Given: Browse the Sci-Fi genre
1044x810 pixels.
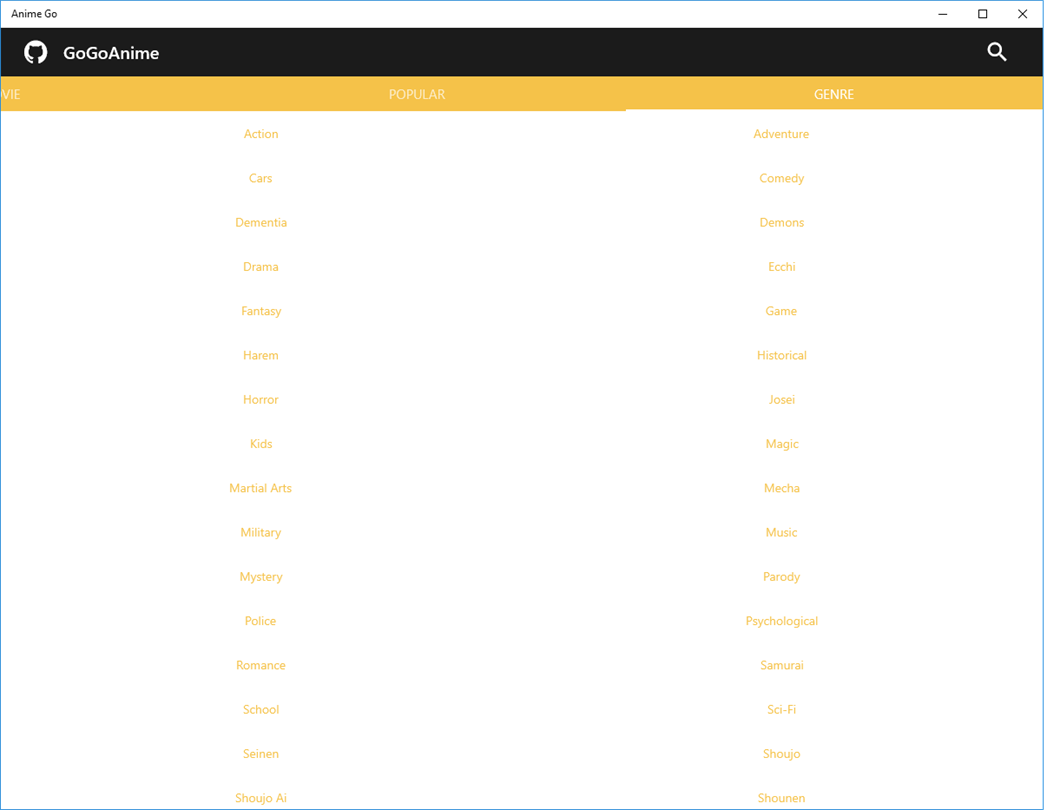Looking at the screenshot, I should point(782,709).
